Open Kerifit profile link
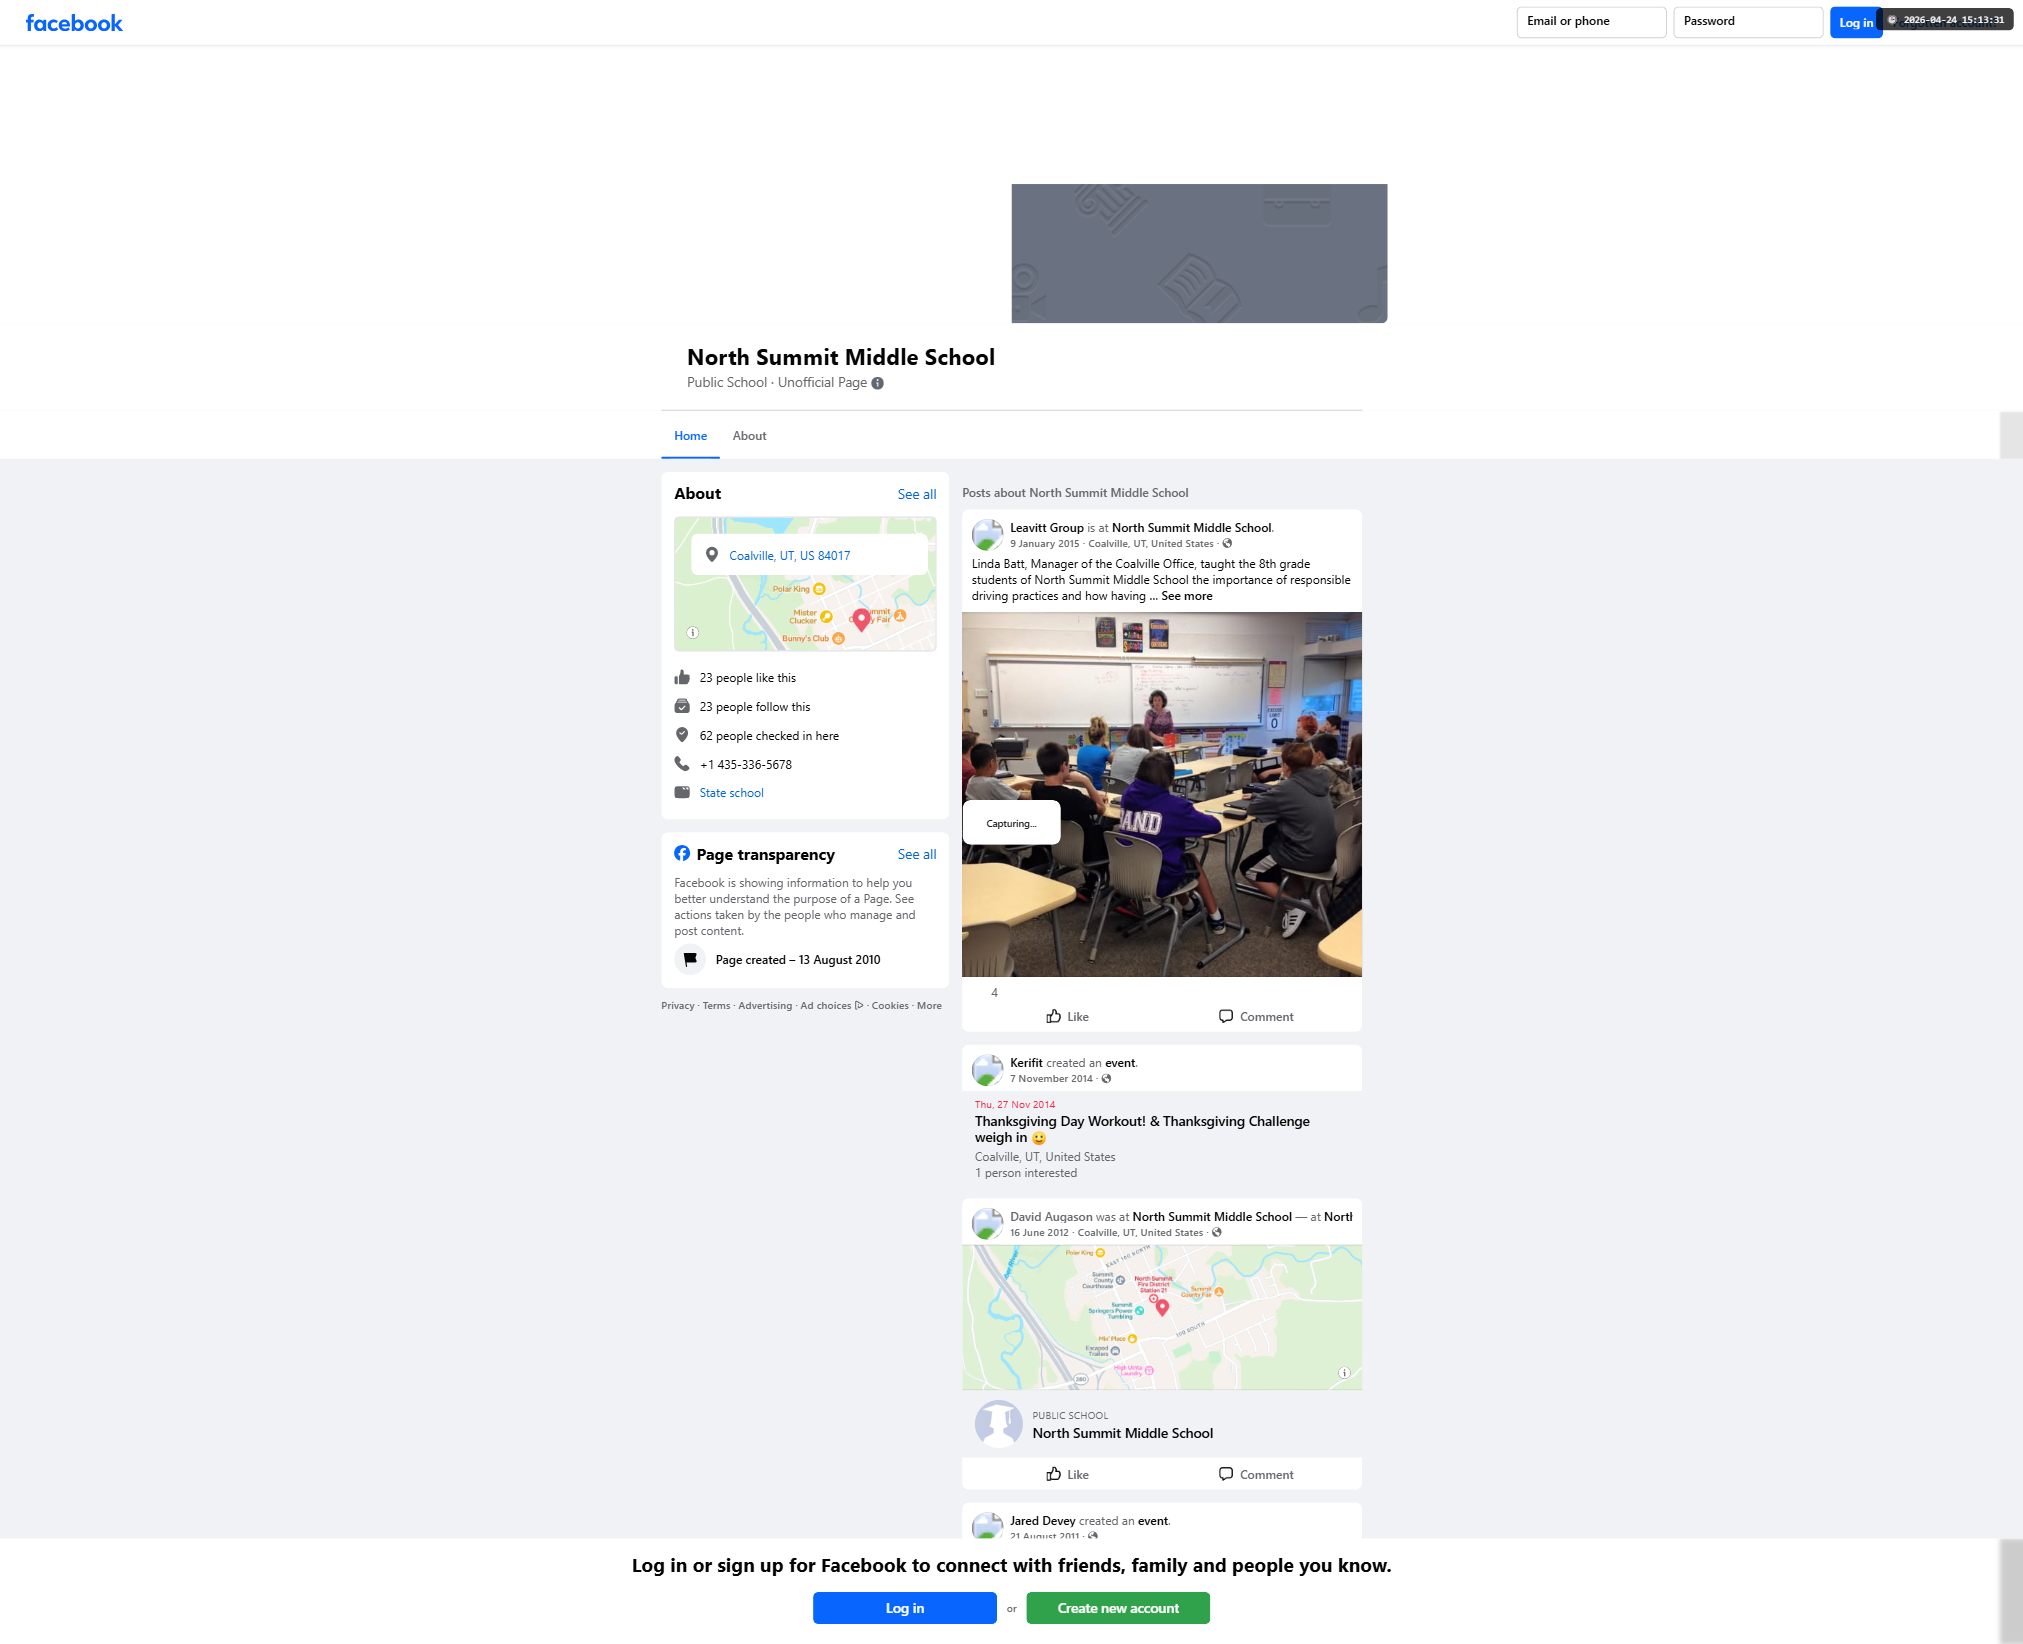 tap(1026, 1063)
